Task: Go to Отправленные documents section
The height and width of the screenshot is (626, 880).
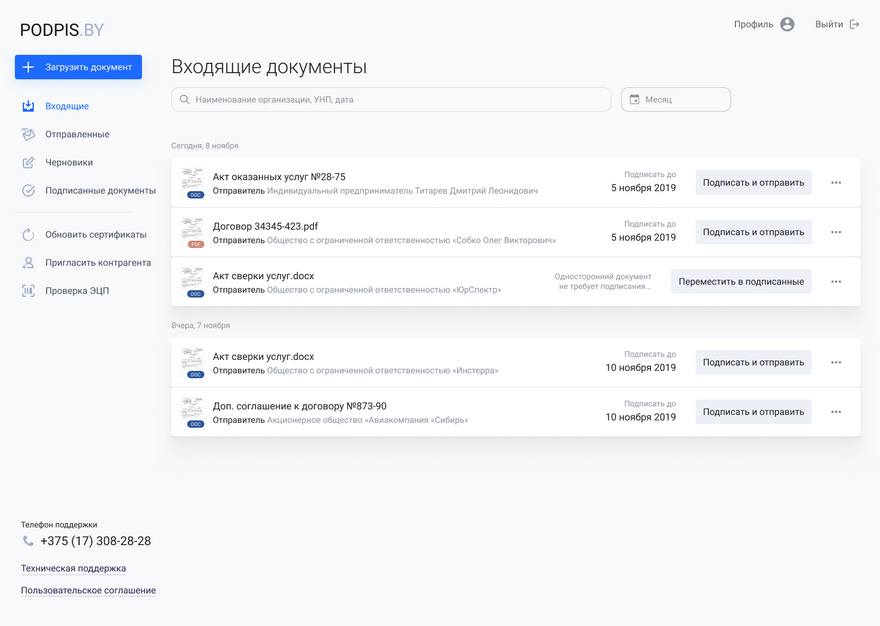Action: [x=77, y=135]
